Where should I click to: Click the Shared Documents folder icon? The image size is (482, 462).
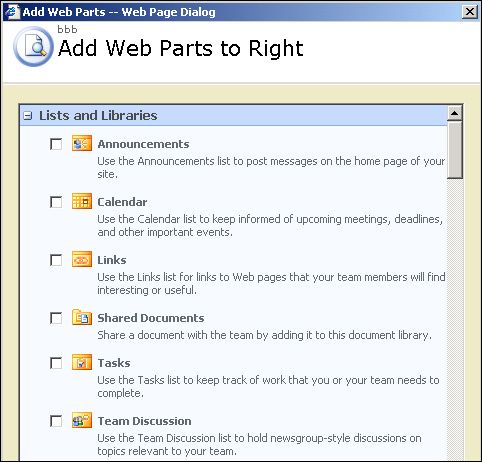[82, 317]
